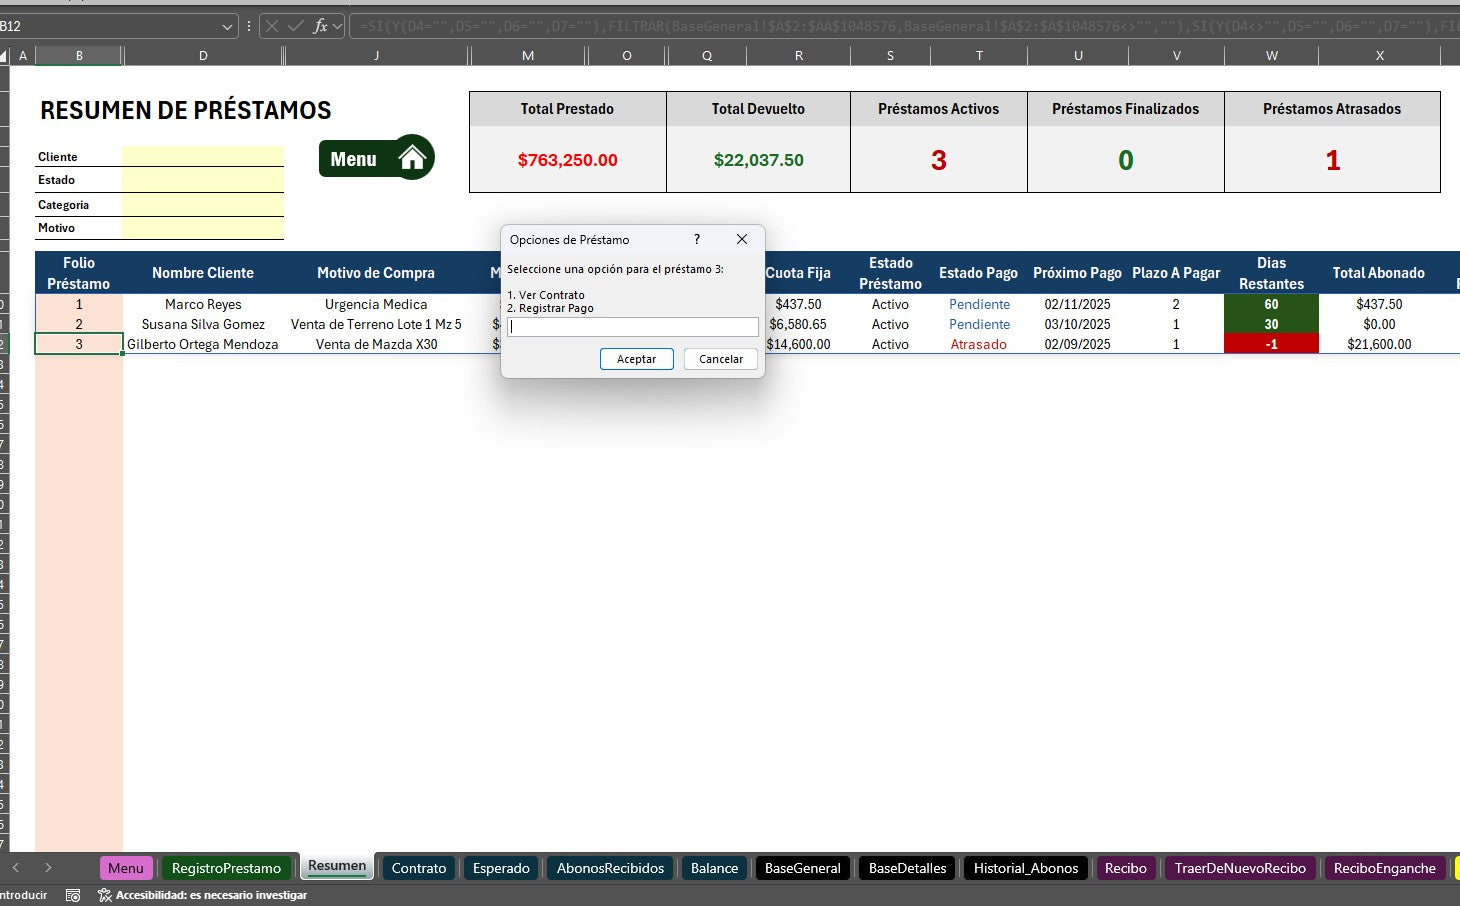This screenshot has height=906, width=1460.
Task: Click the cancel formula X icon
Action: [272, 26]
